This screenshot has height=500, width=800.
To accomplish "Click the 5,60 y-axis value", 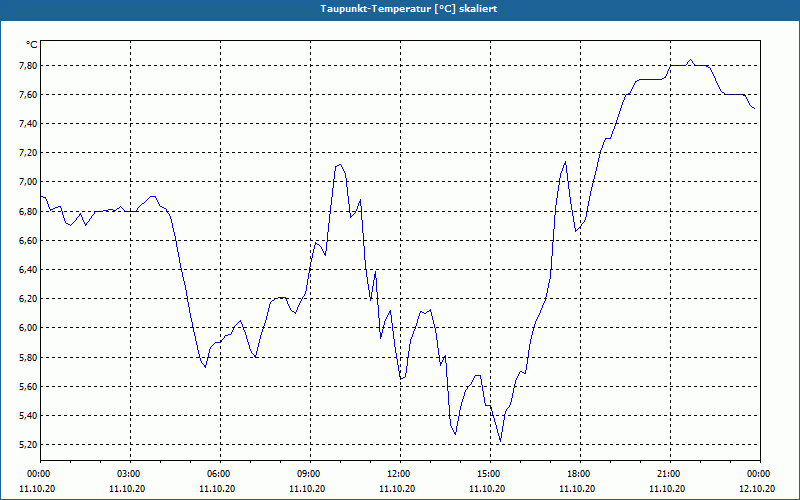I will coord(29,386).
